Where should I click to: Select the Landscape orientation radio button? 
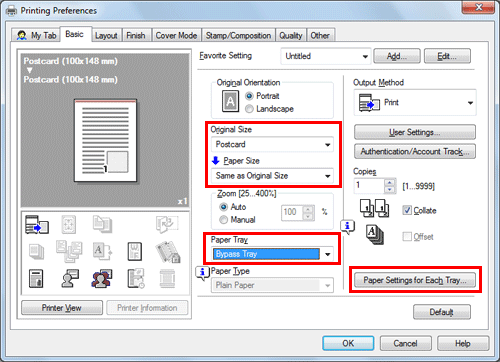[249, 109]
